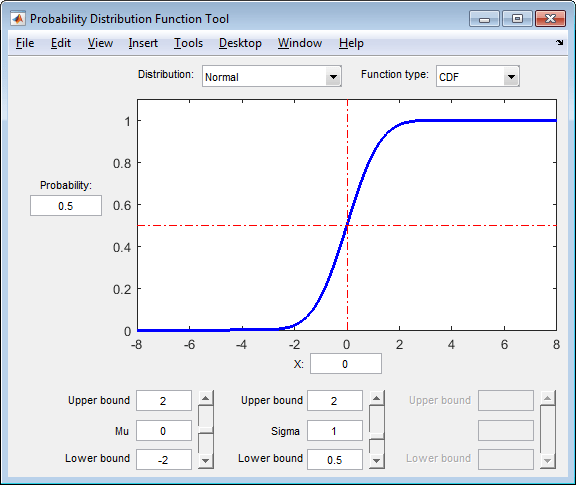The height and width of the screenshot is (485, 576).
Task: Open the Edit menu
Action: pyautogui.click(x=61, y=43)
